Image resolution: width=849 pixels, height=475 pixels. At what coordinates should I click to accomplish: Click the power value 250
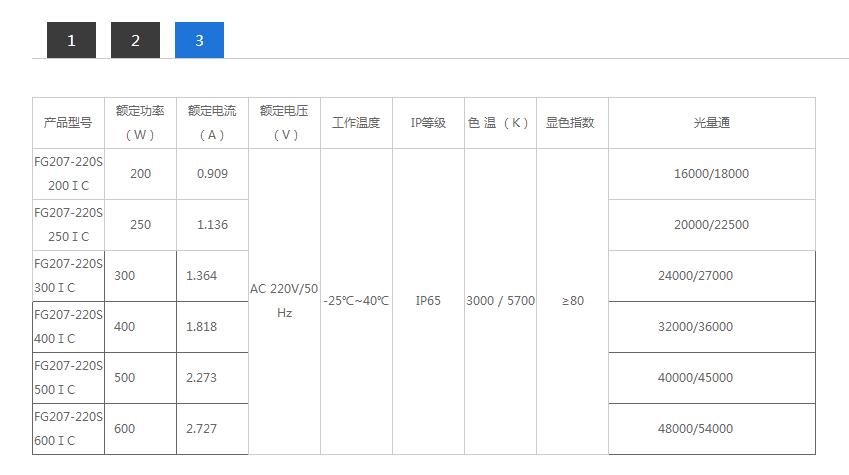point(140,225)
